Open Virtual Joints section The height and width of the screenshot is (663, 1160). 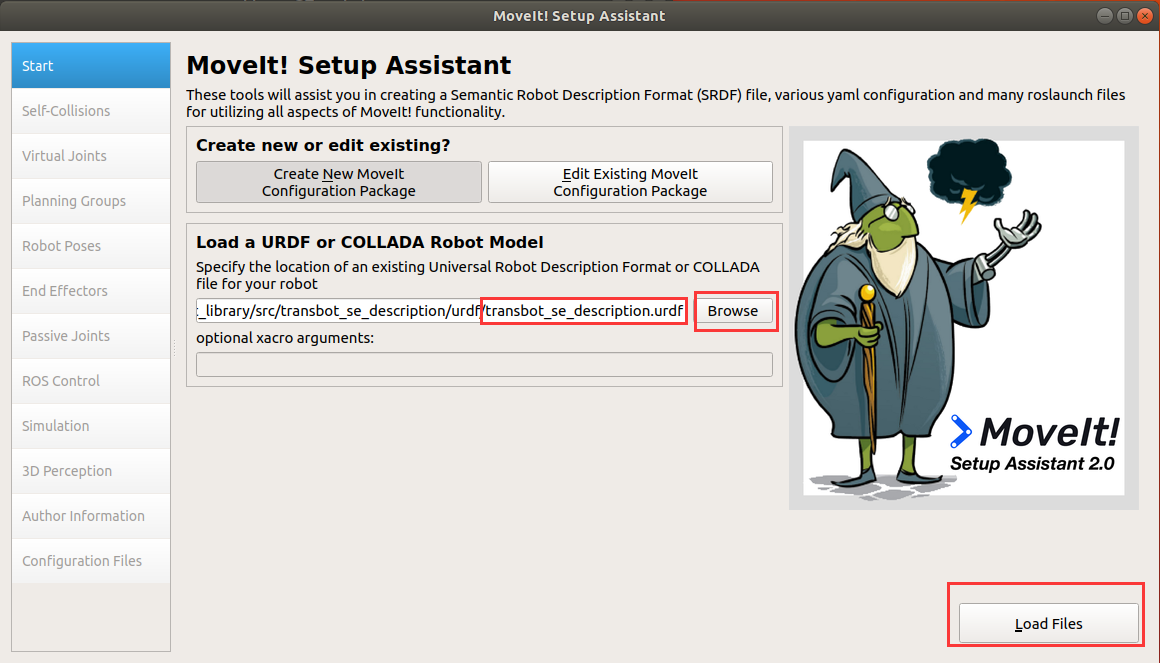coord(91,156)
